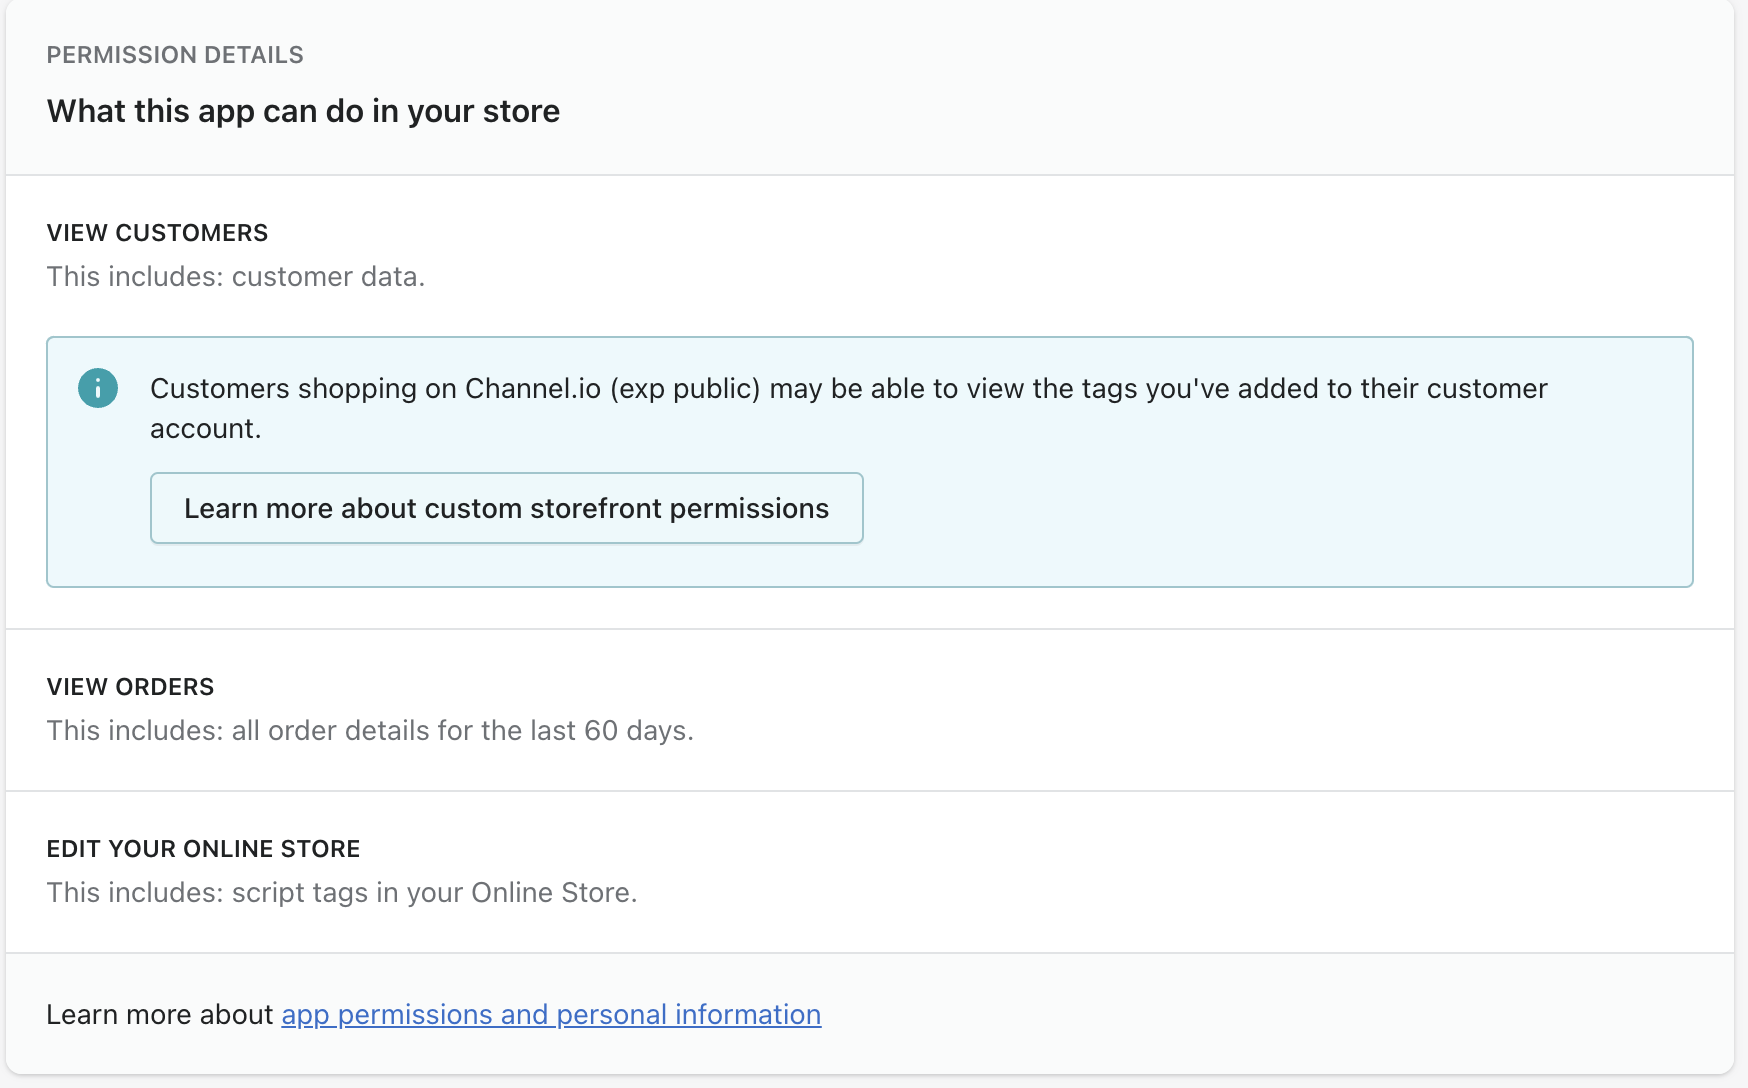The height and width of the screenshot is (1088, 1748).
Task: Click 'Channel.io (exp public)' text in banner
Action: tap(612, 389)
